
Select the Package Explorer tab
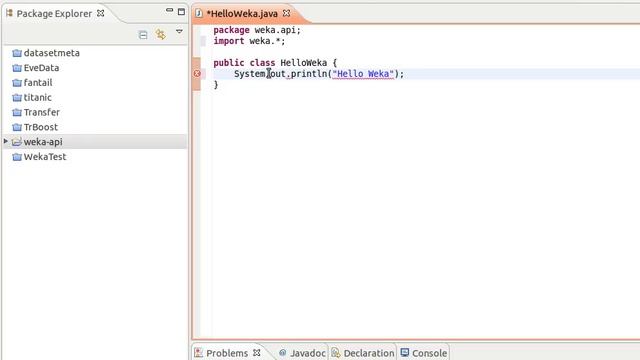click(54, 13)
